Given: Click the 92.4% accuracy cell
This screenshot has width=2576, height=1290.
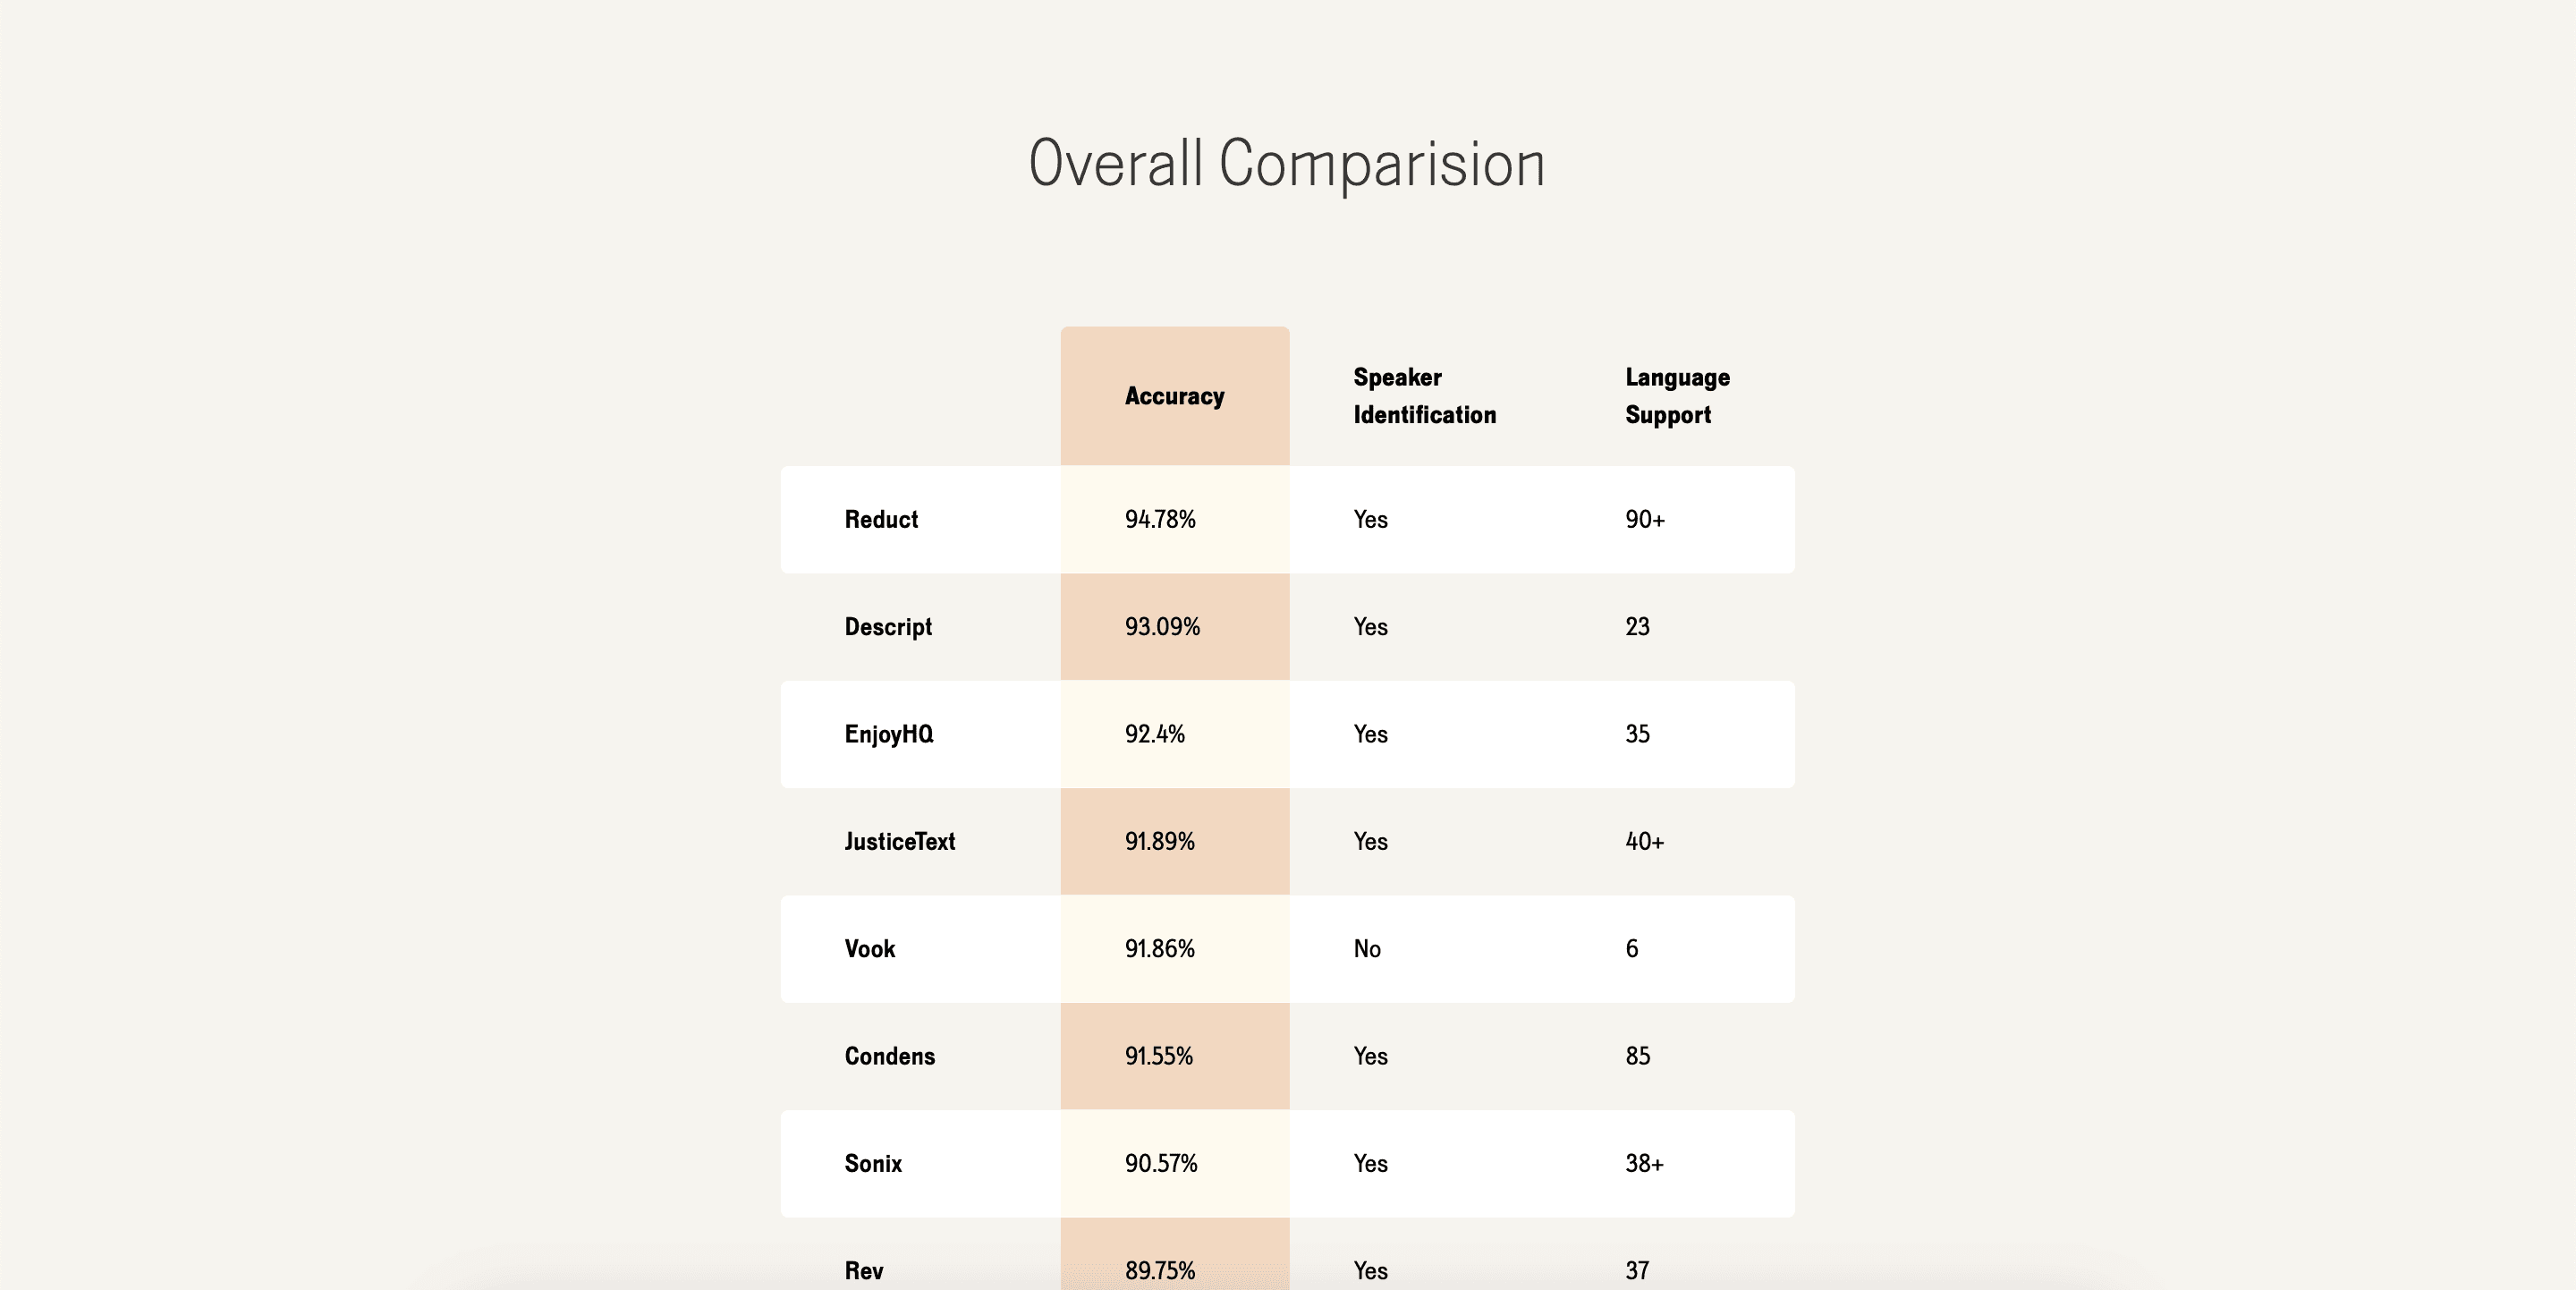Looking at the screenshot, I should click(1154, 734).
